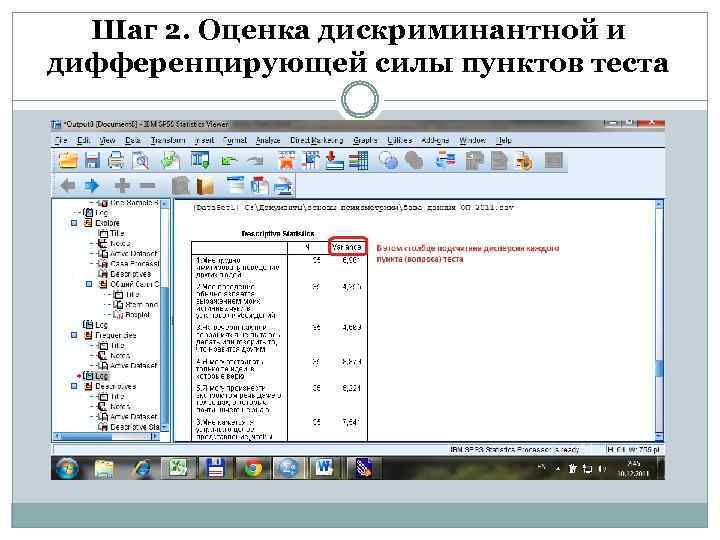Click the volume icon in system tray
This screenshot has width=720, height=540.
pos(602,469)
